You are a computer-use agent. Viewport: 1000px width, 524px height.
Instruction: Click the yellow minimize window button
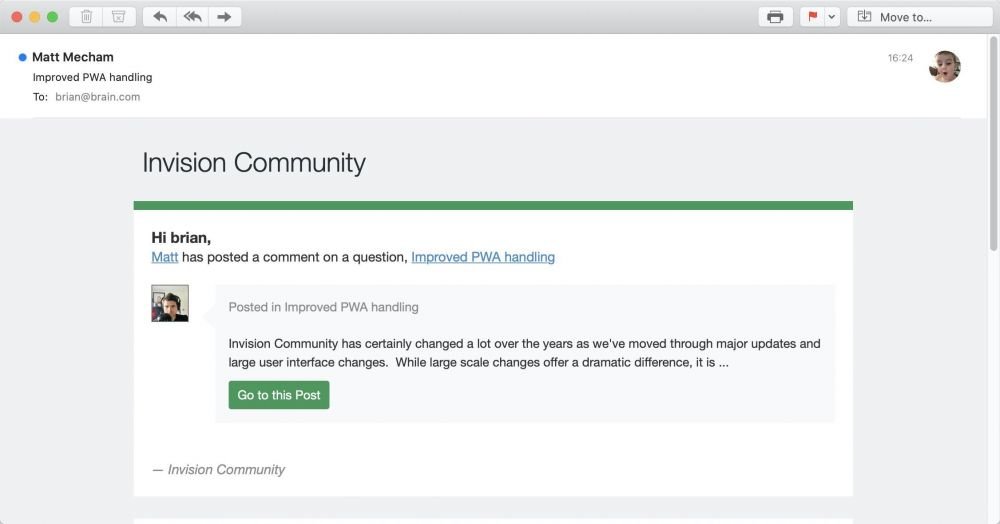click(x=34, y=17)
